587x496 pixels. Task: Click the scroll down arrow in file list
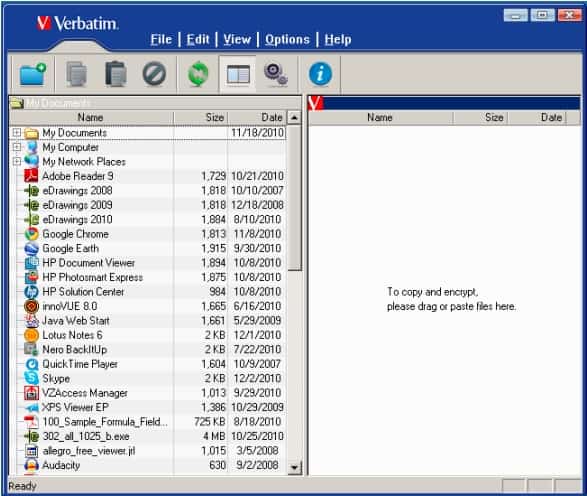click(x=295, y=467)
